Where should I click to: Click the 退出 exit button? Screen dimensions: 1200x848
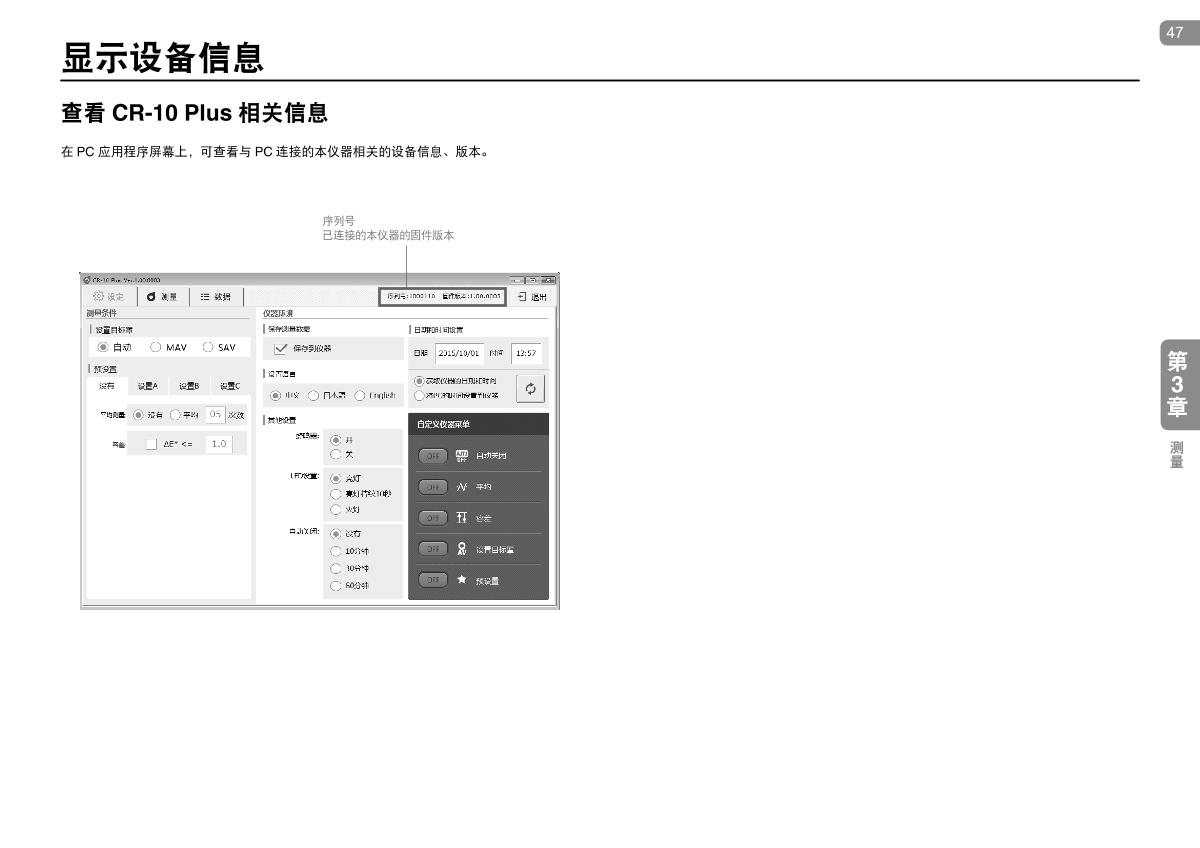[x=532, y=297]
